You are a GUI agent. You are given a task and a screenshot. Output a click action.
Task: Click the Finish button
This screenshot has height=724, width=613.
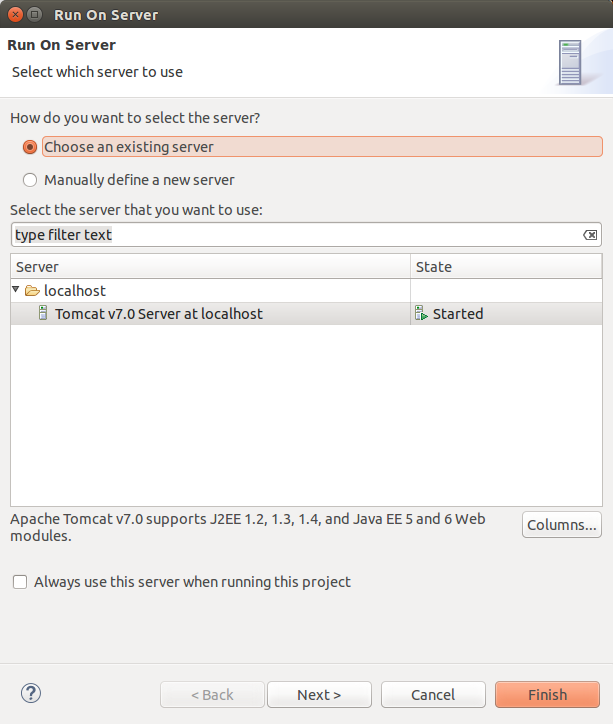pos(547,694)
